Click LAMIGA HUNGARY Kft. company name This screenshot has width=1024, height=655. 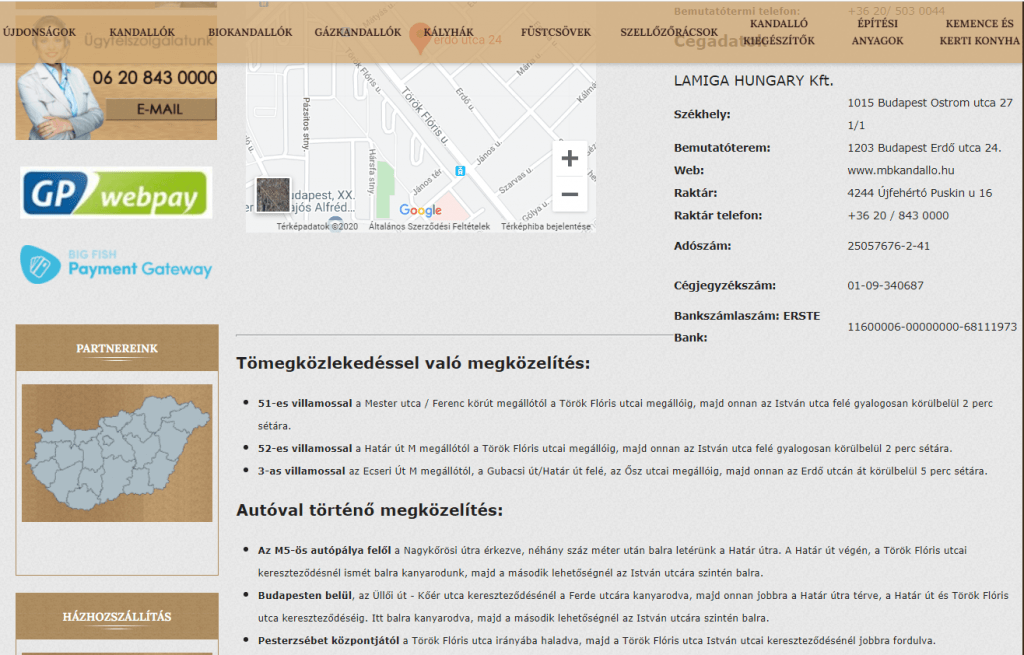[754, 81]
